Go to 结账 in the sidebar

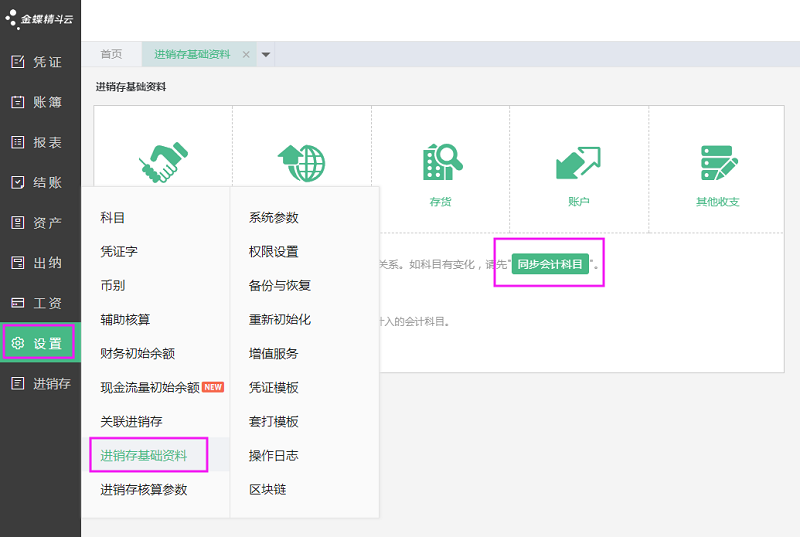coord(40,182)
